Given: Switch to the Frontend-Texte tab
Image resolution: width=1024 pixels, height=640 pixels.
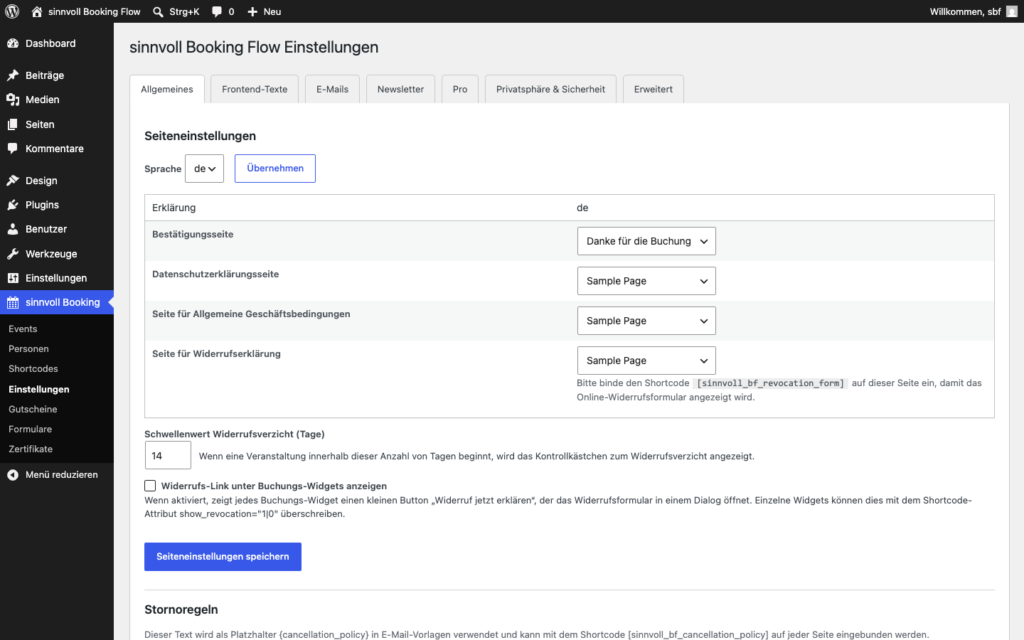Looking at the screenshot, I should [x=255, y=89].
